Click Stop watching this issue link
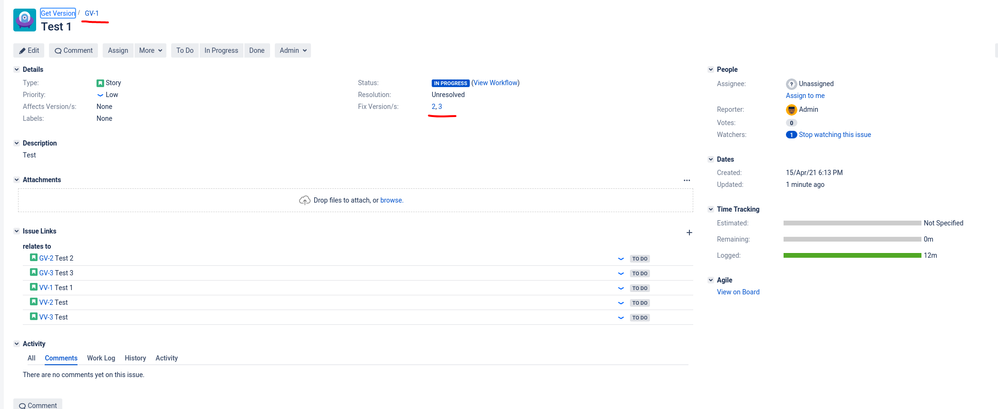Screen dimensions: 998x409 click(835, 135)
